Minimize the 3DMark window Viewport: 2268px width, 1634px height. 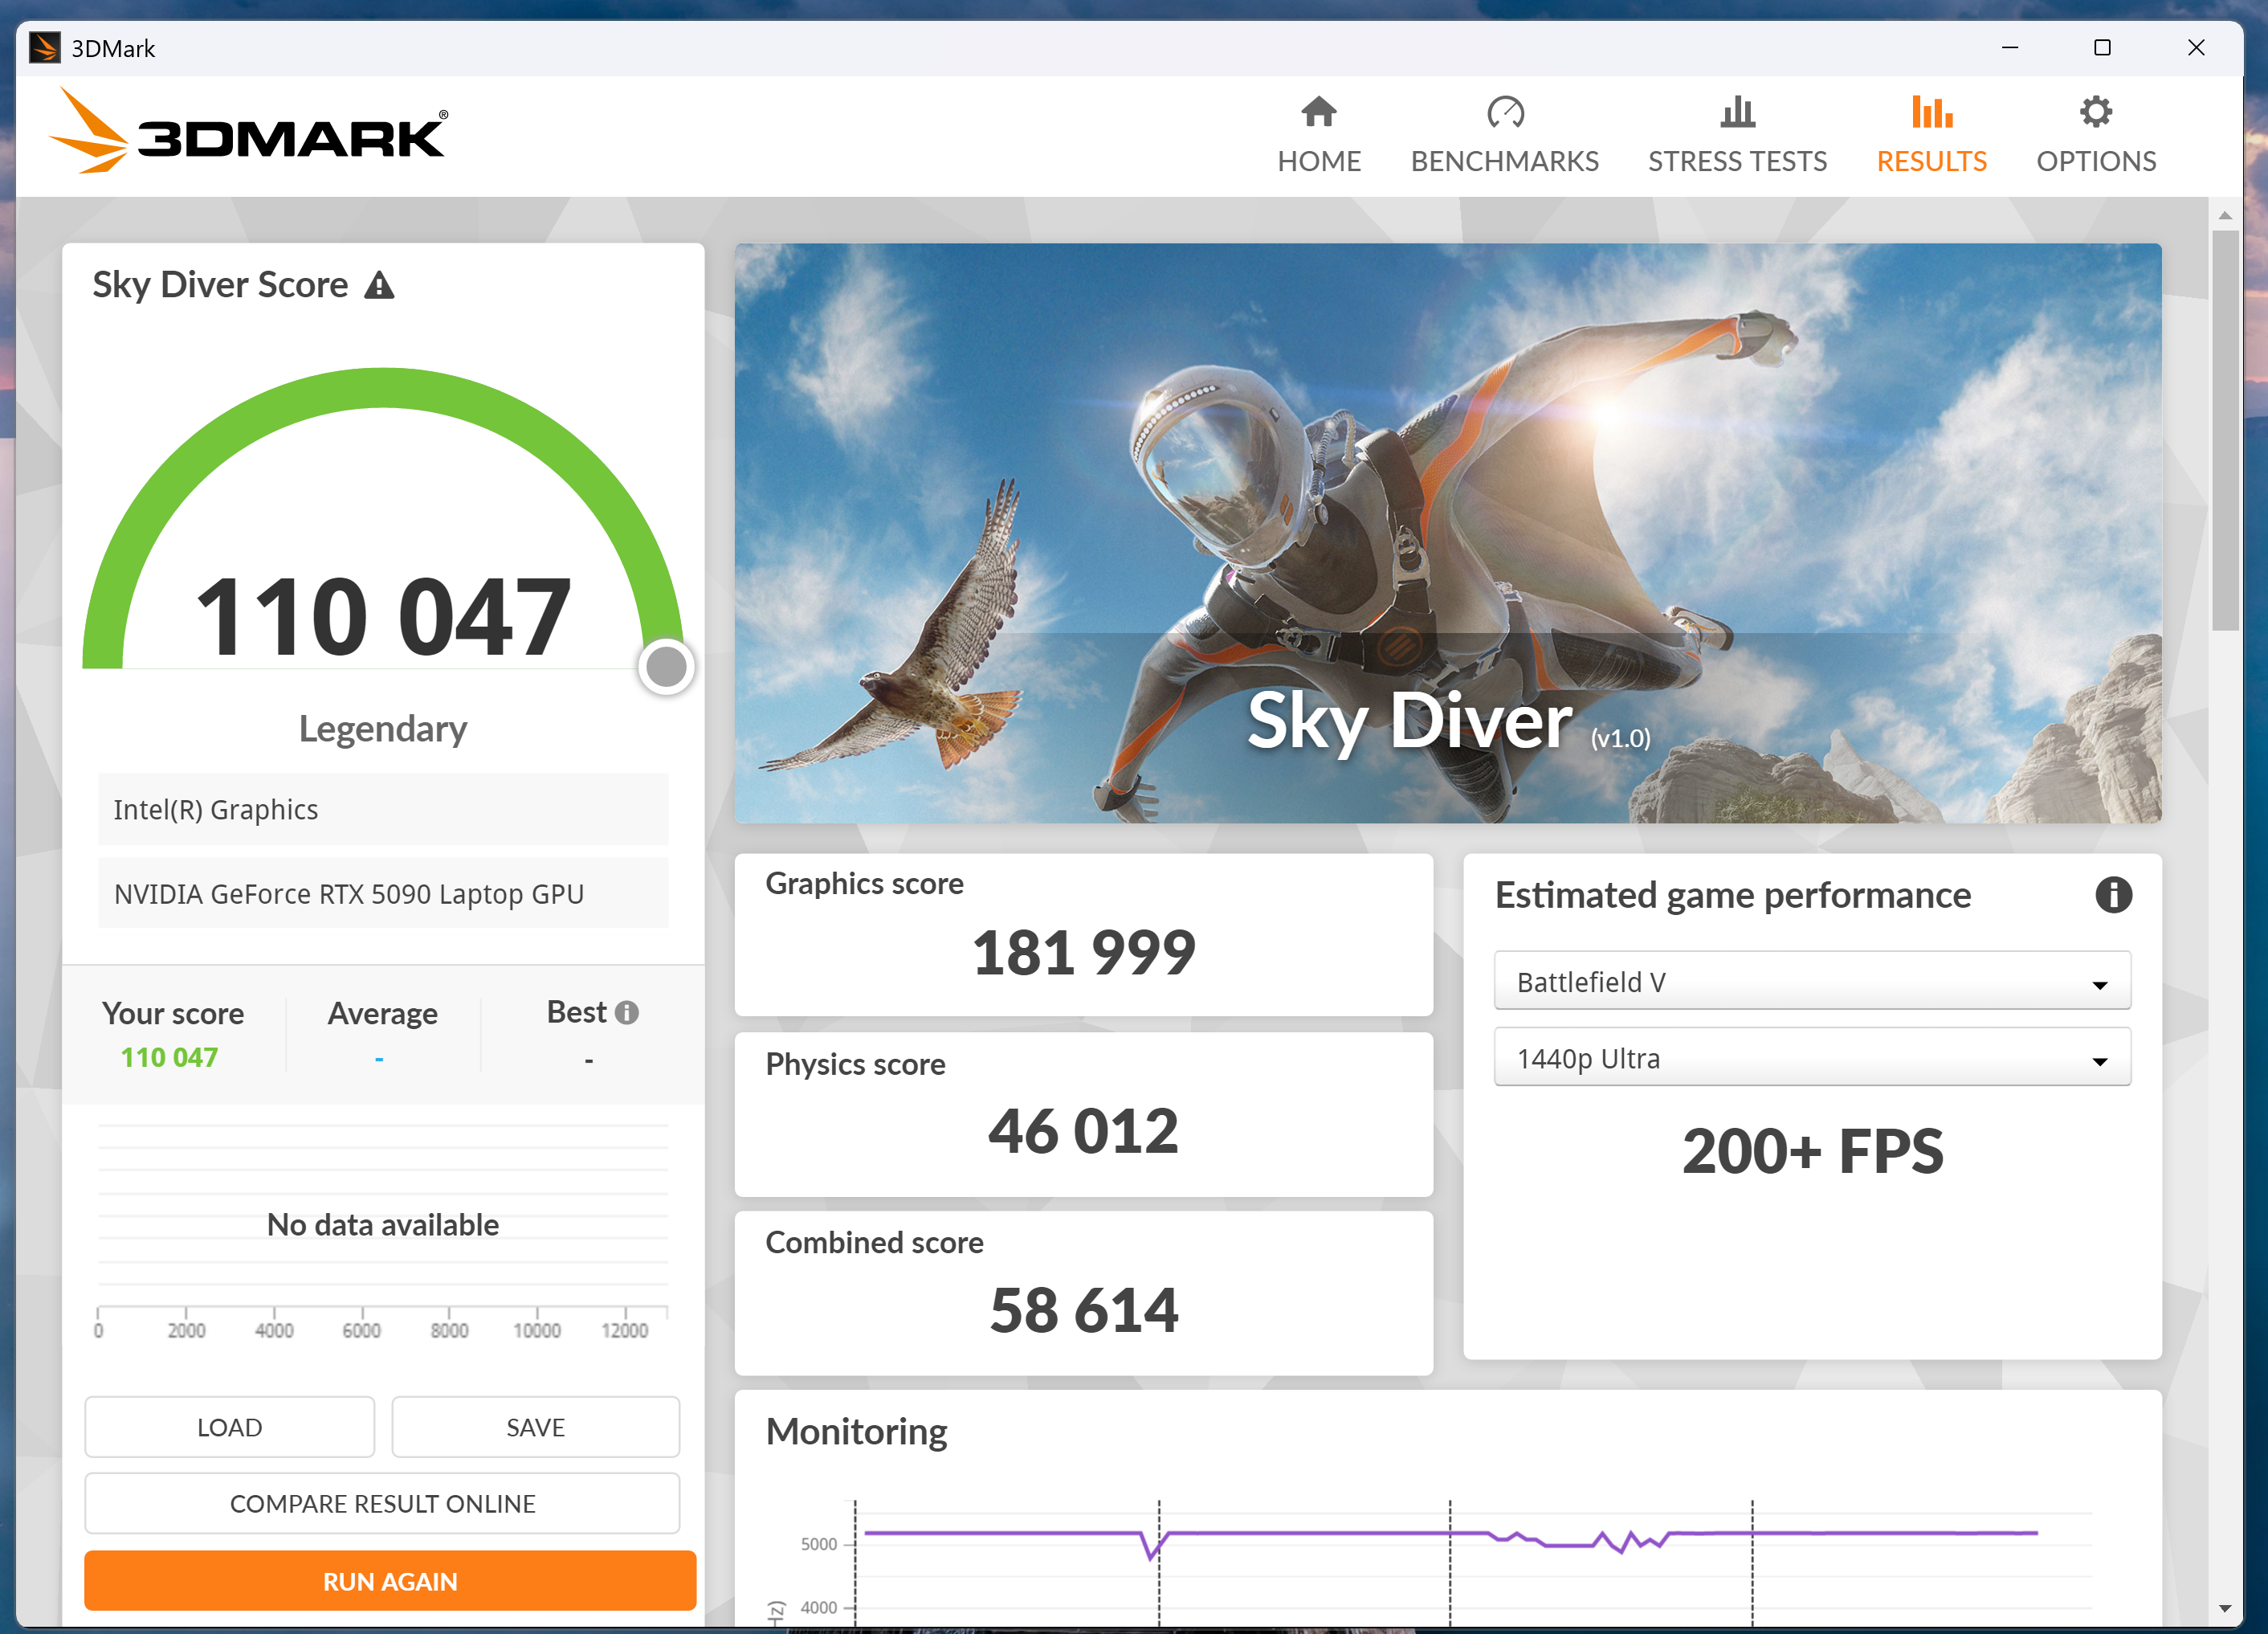2009,48
